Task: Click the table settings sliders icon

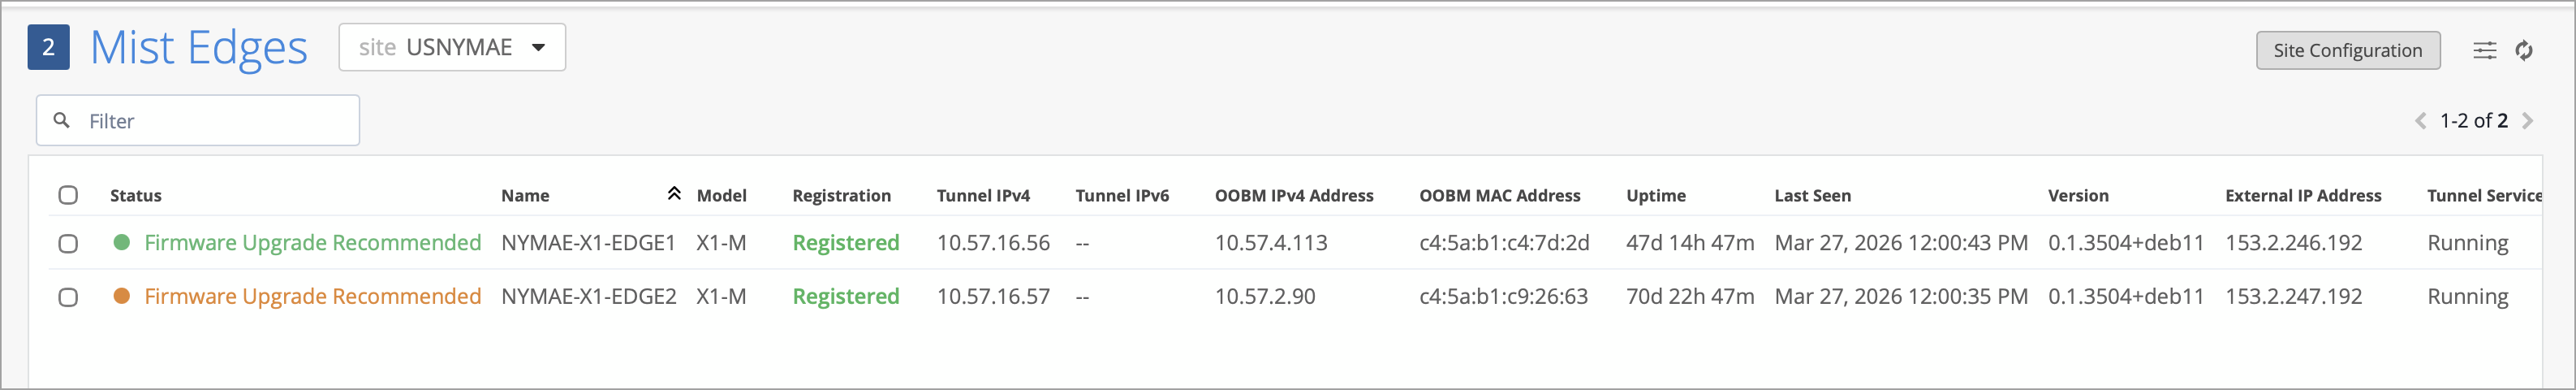Action: click(x=2484, y=51)
